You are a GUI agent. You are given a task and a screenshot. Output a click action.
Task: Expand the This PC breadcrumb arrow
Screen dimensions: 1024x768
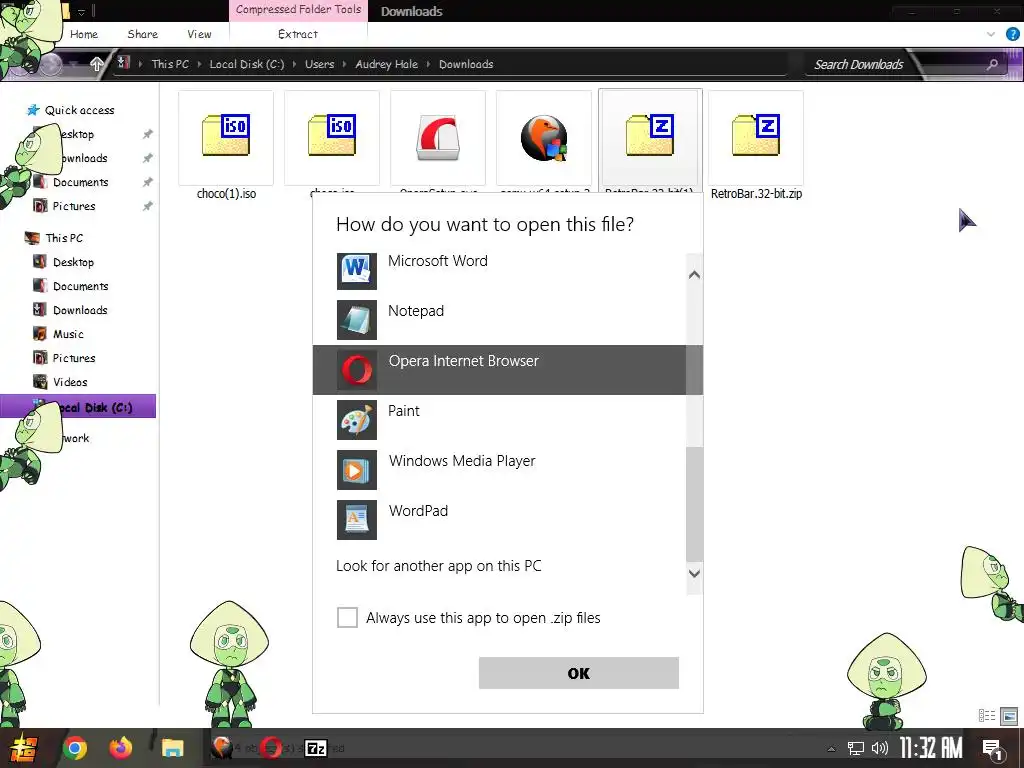coord(199,64)
